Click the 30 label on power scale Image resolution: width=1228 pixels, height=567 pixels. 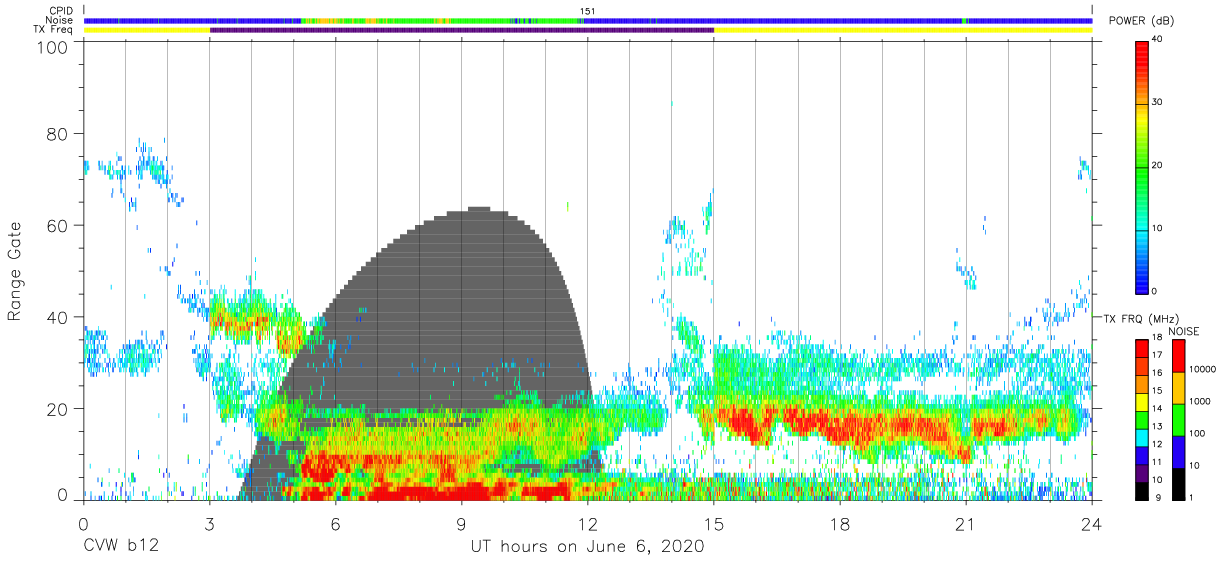(1157, 102)
